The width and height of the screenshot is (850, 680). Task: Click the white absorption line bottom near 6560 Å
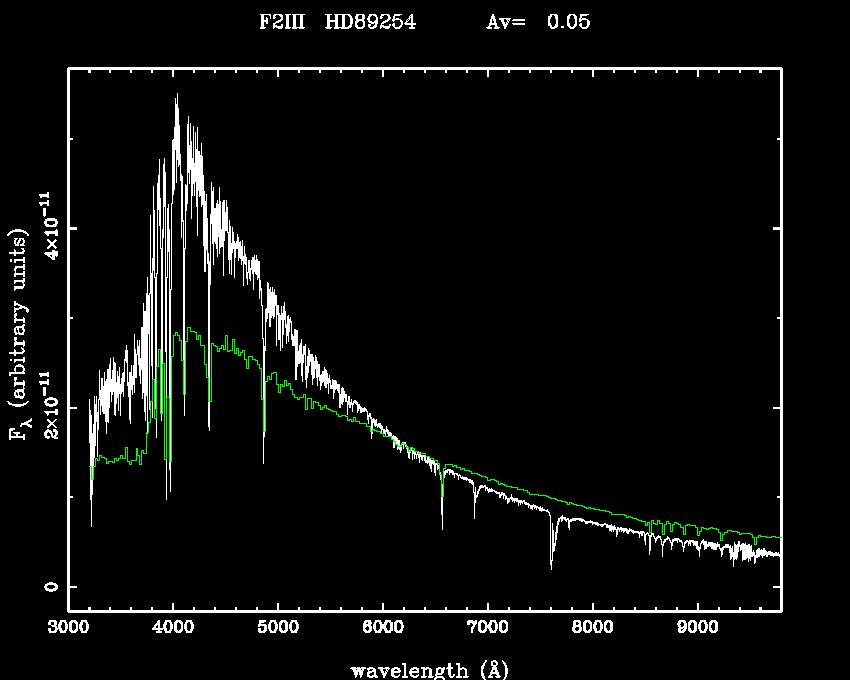tap(442, 527)
